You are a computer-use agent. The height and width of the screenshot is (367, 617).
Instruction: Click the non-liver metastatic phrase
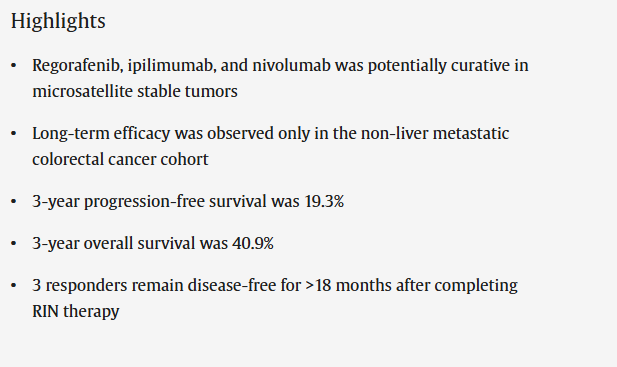435,133
